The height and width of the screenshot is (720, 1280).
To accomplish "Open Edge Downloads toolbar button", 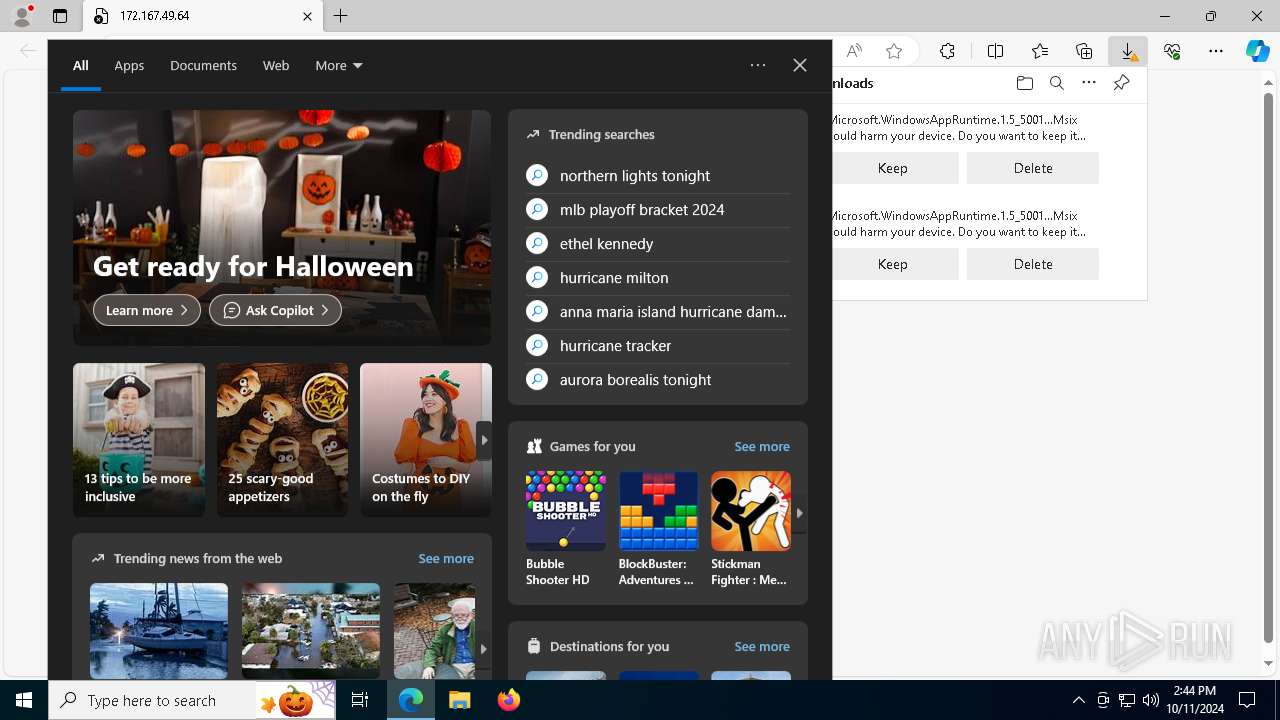I will 1128,51.
